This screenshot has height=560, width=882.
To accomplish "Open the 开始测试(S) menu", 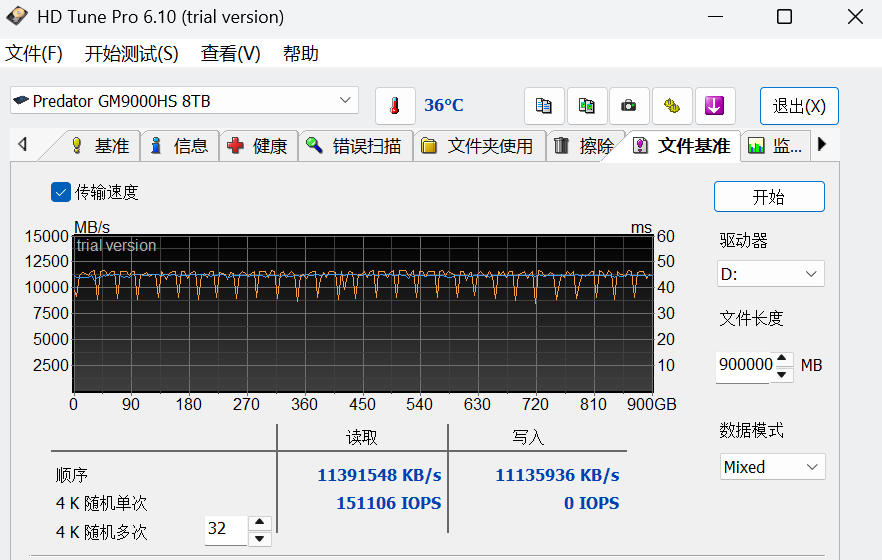I will pyautogui.click(x=132, y=53).
